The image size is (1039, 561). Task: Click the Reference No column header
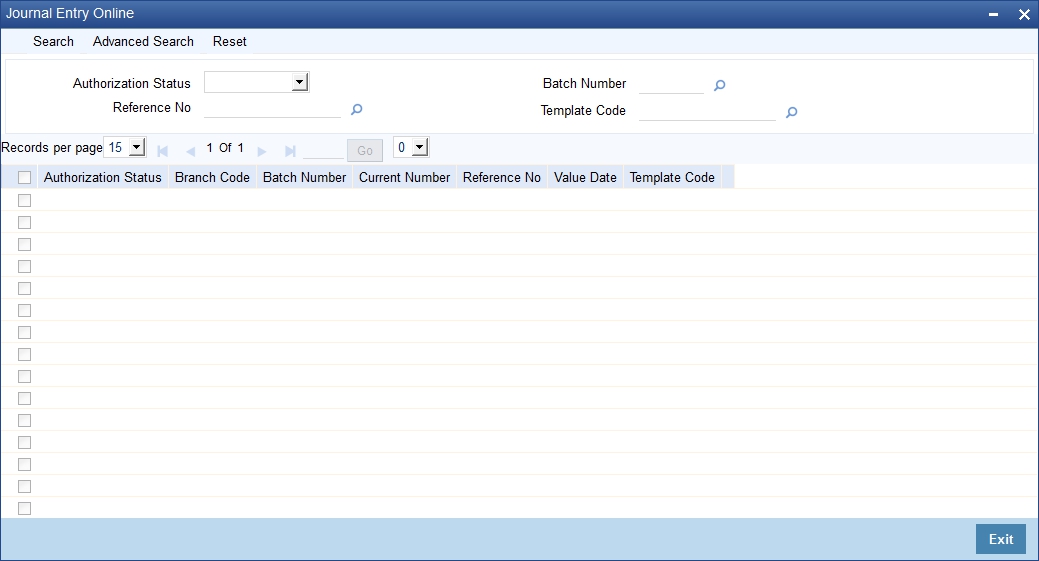(x=502, y=178)
